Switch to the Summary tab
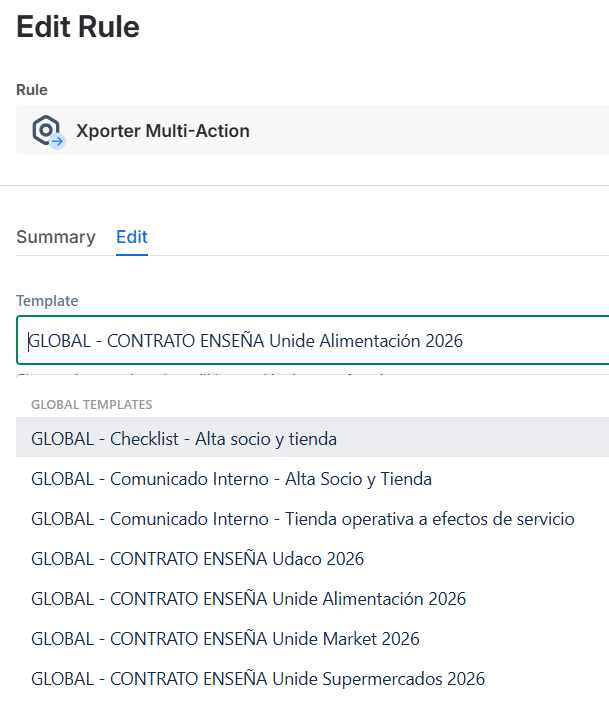609x707 pixels. [x=56, y=237]
